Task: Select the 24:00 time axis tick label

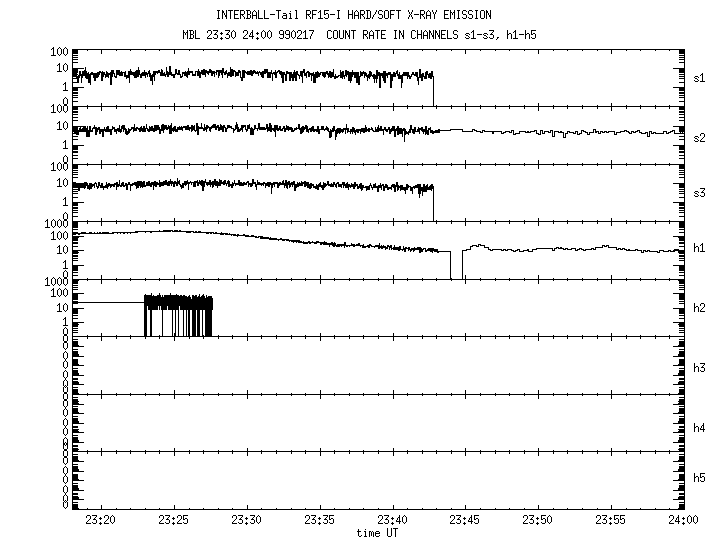Action: [x=683, y=522]
